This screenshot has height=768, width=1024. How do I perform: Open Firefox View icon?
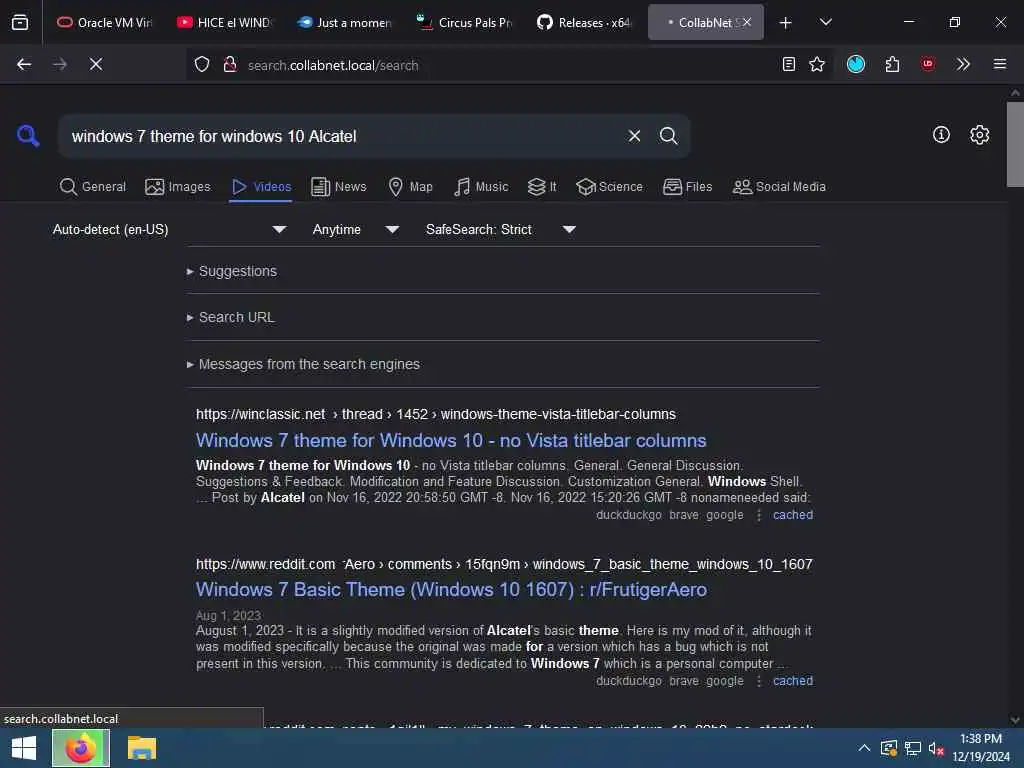(20, 22)
